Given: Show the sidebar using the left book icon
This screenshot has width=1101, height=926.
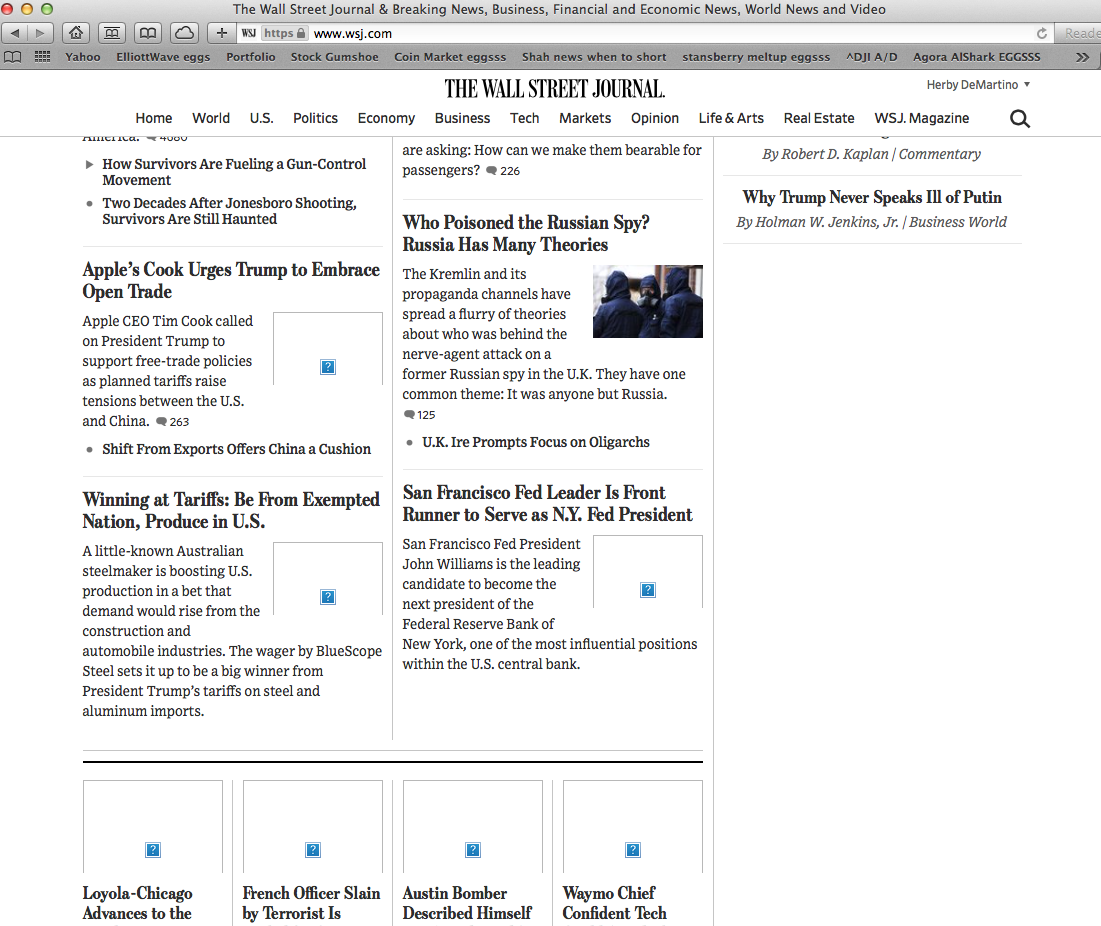Looking at the screenshot, I should pos(12,57).
